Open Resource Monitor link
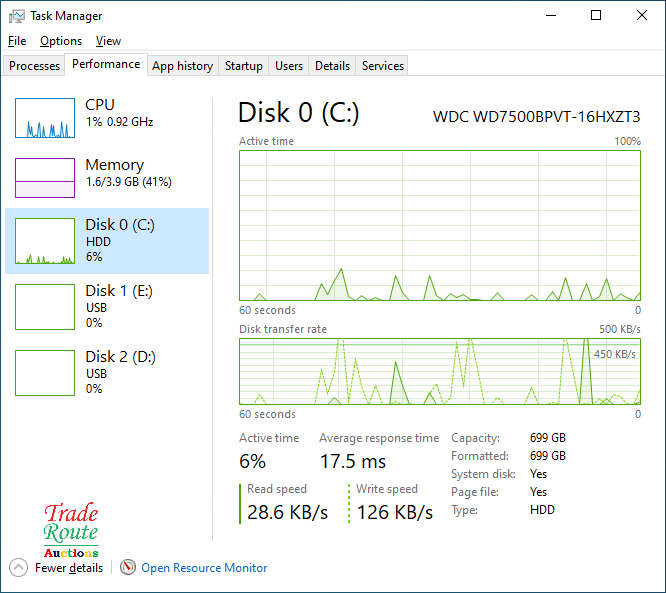Screen dimensions: 666x593 pos(204,568)
